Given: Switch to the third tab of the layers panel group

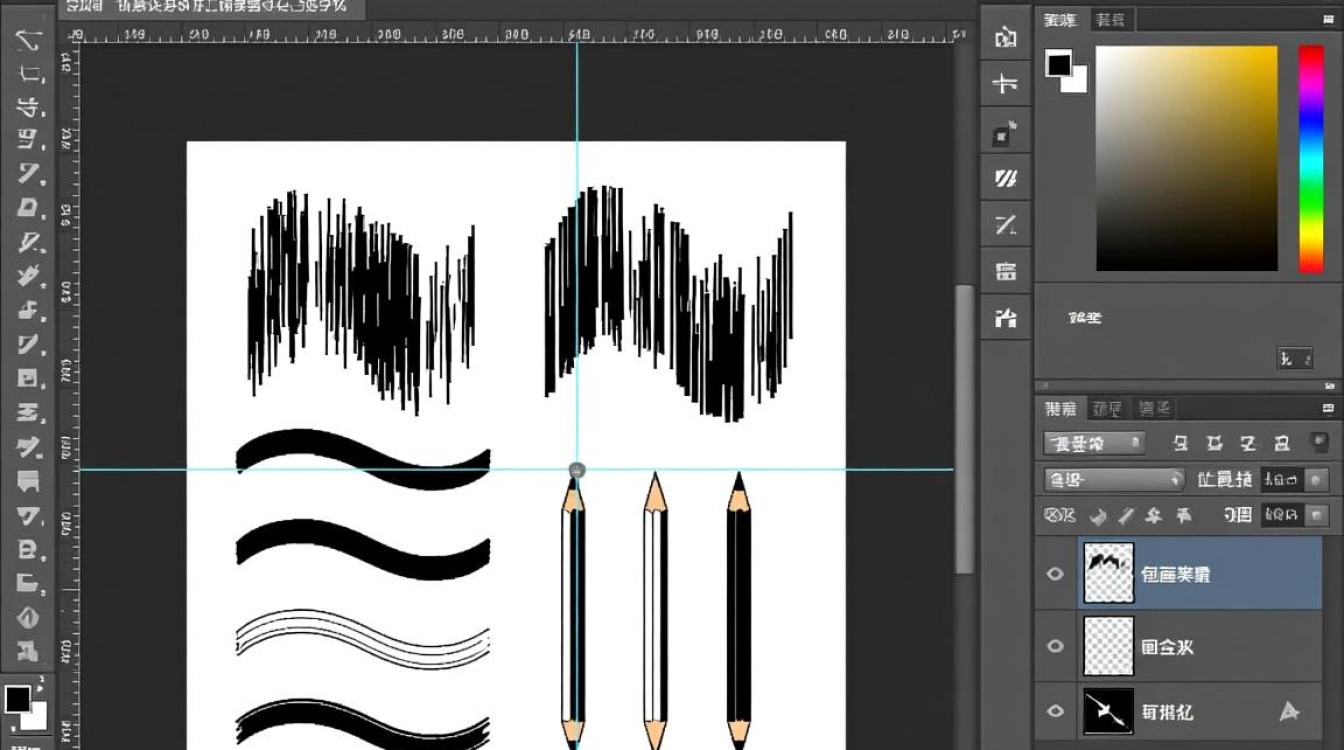Looking at the screenshot, I should click(x=1154, y=408).
